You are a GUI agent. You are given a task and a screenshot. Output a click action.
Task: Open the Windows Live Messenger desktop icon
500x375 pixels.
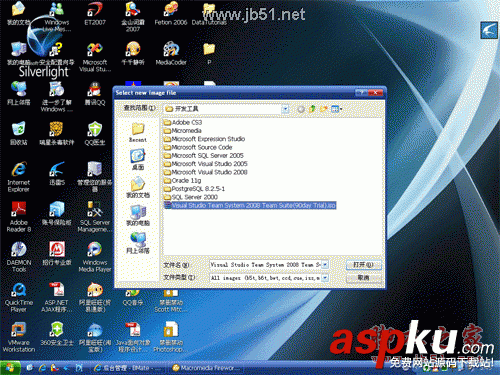pyautogui.click(x=57, y=17)
